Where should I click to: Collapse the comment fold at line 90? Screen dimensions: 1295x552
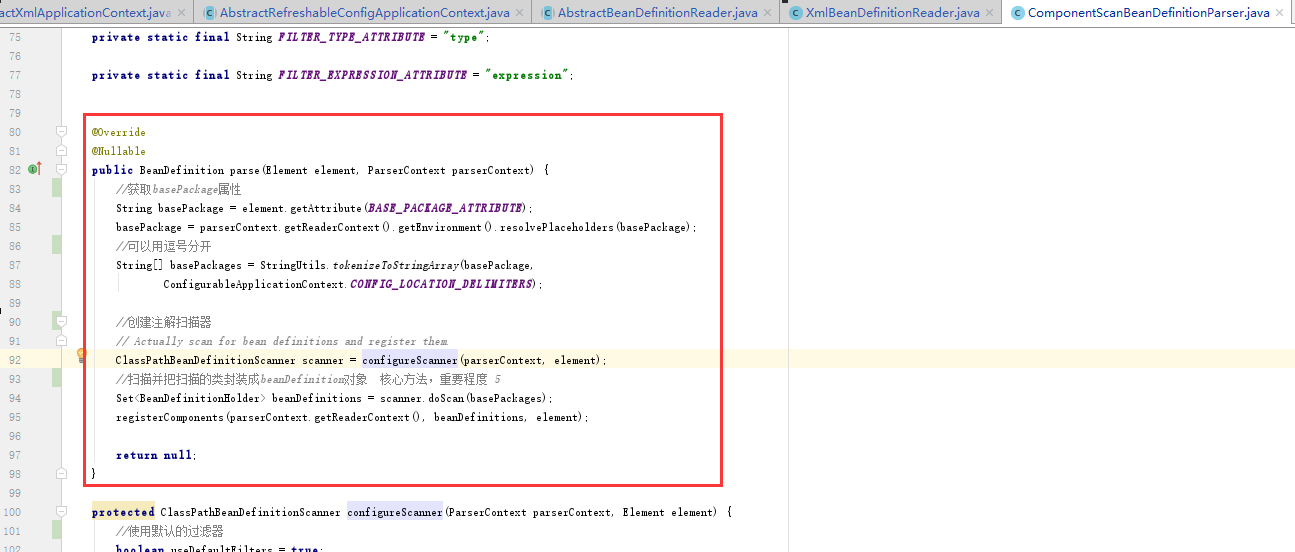tap(61, 321)
